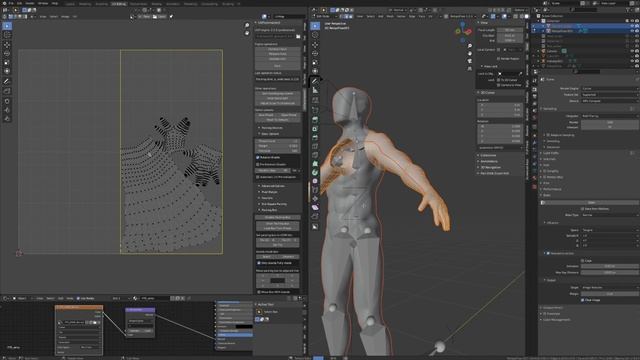640x360 pixels.
Task: Toggle camera view with the camera gizmo
Action: (470, 61)
